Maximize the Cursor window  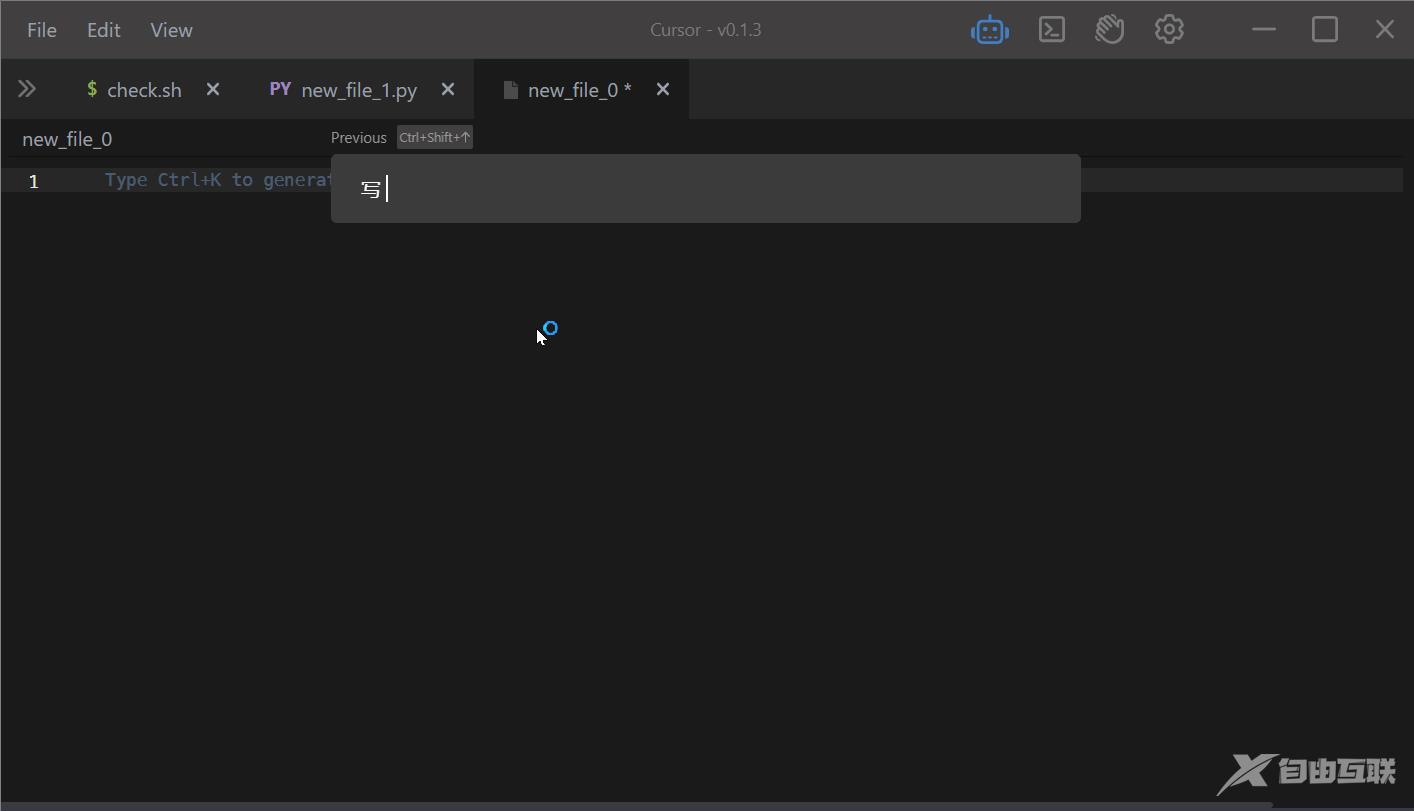tap(1325, 30)
